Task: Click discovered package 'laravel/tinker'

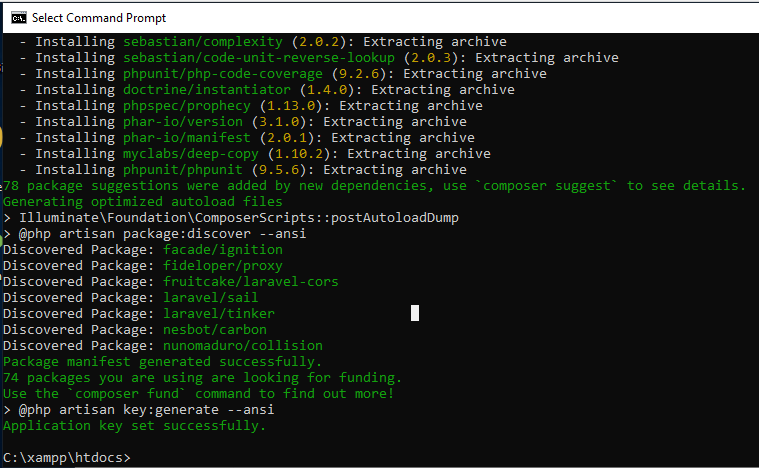Action: point(219,313)
